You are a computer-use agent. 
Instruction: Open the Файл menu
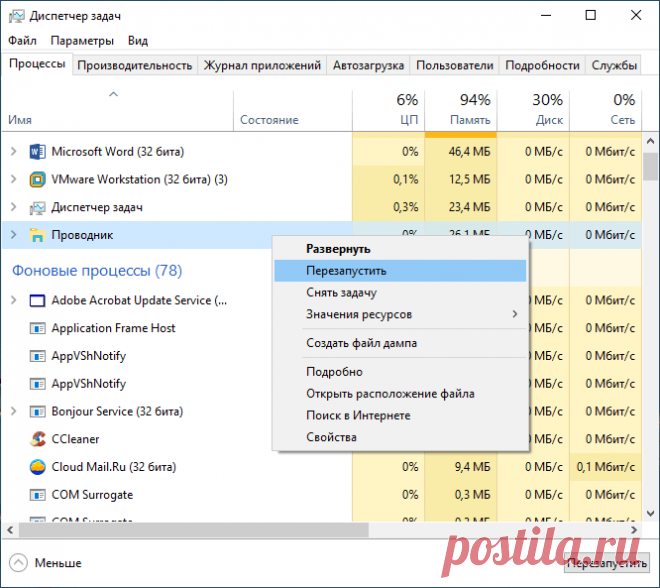[x=22, y=41]
